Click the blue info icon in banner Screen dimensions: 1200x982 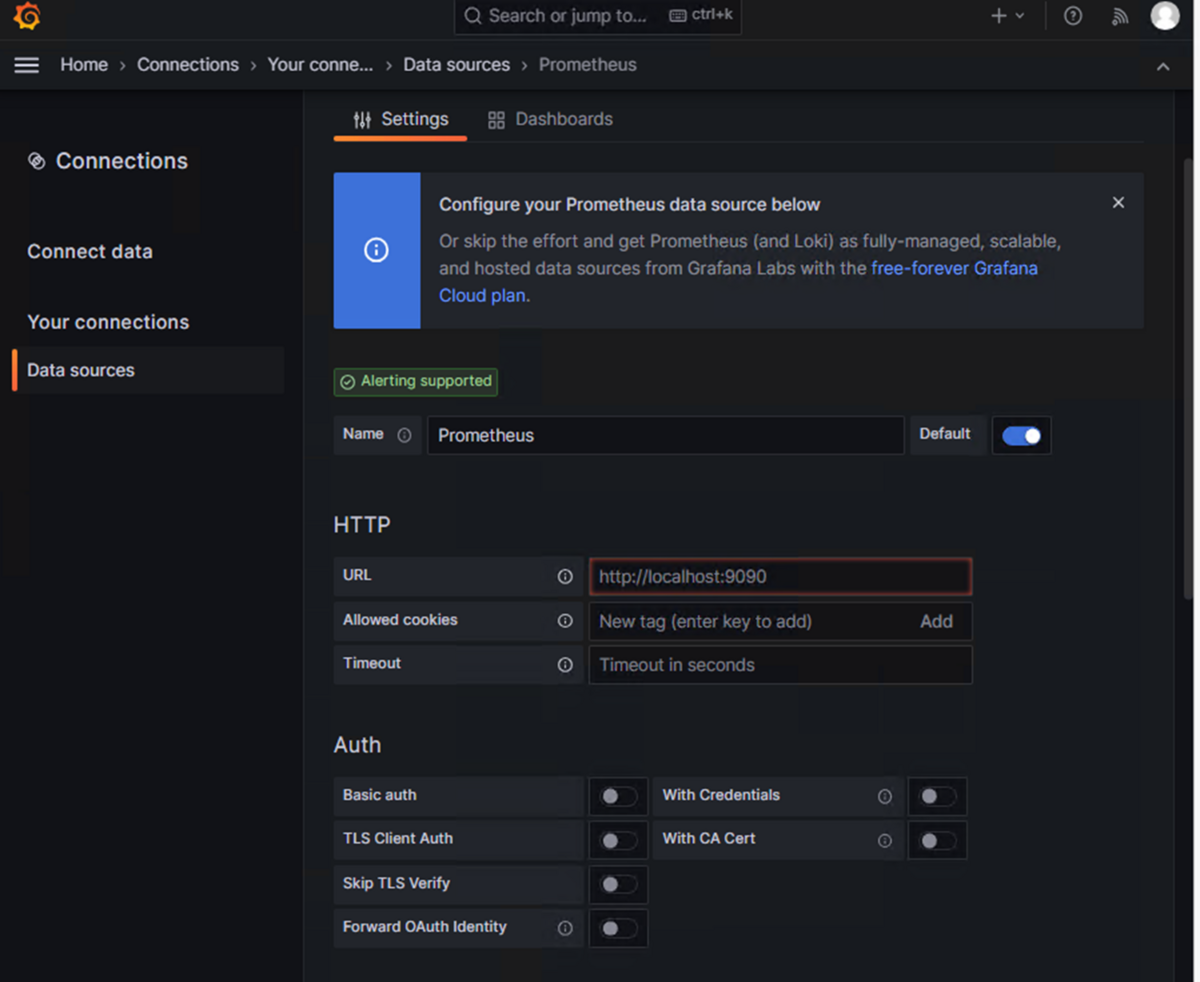click(376, 250)
